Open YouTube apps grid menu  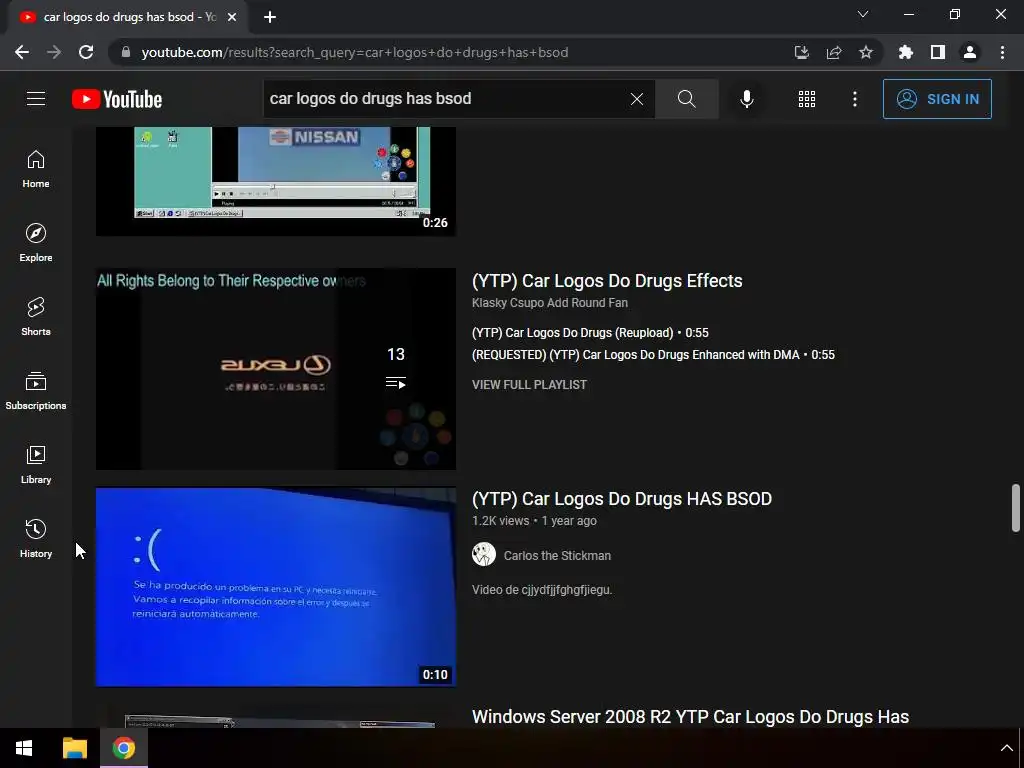tap(807, 99)
